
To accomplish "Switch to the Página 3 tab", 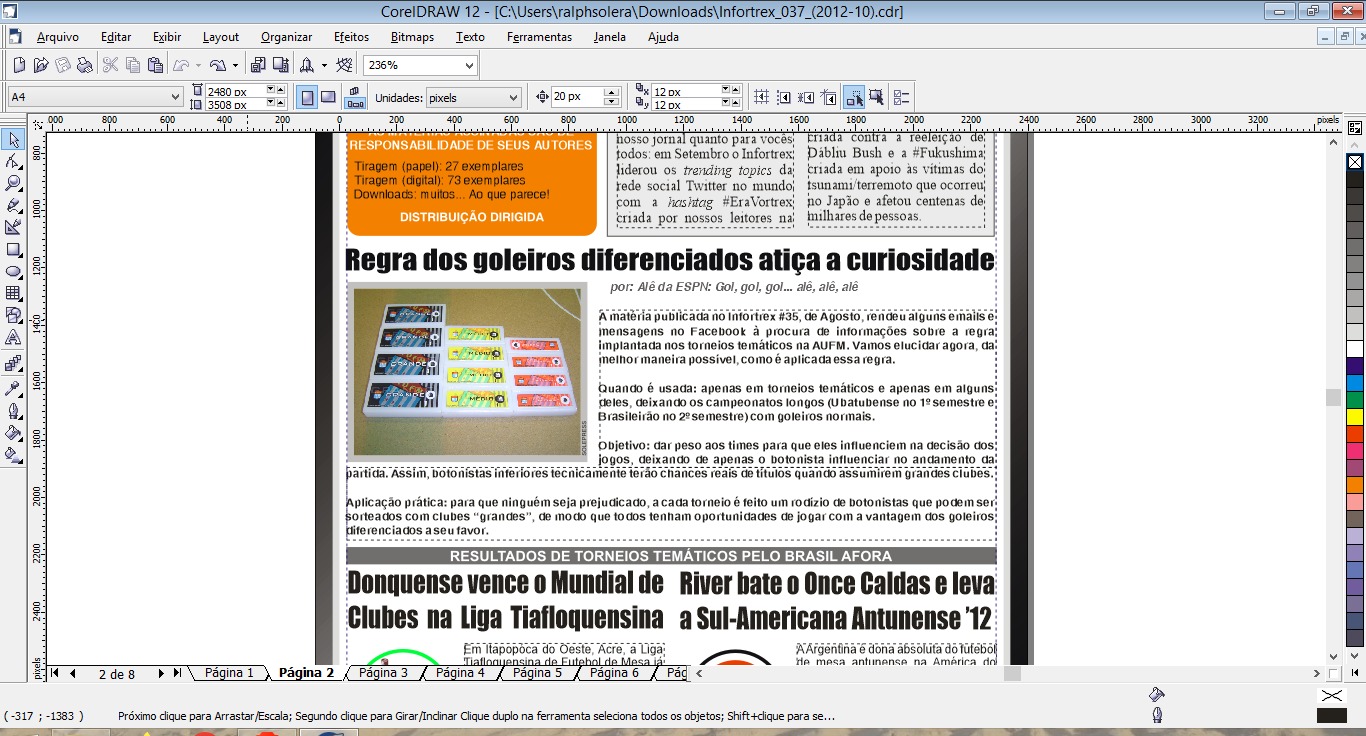I will (383, 673).
